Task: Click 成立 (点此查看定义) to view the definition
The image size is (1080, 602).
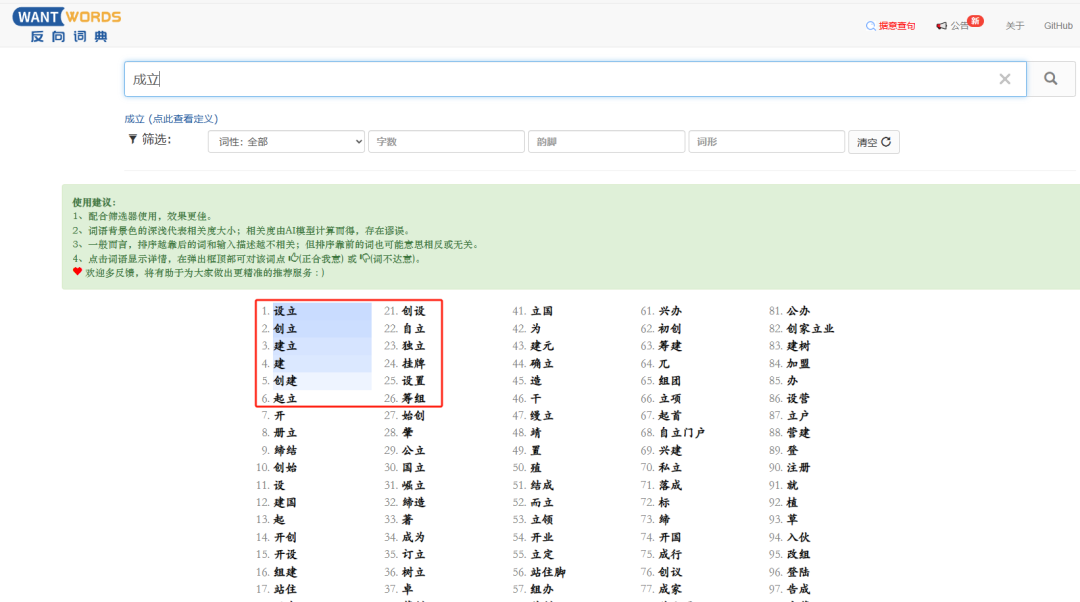Action: 171,118
